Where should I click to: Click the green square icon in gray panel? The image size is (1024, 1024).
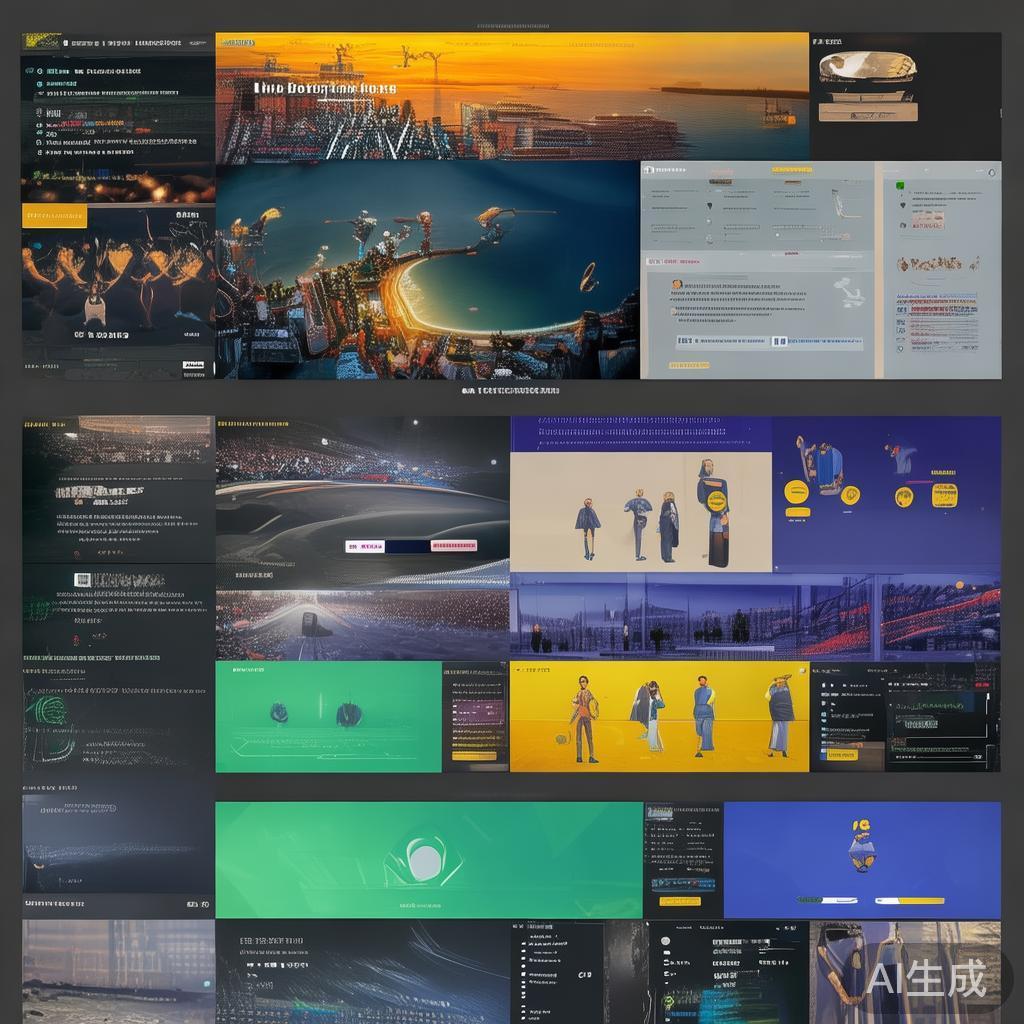901,185
